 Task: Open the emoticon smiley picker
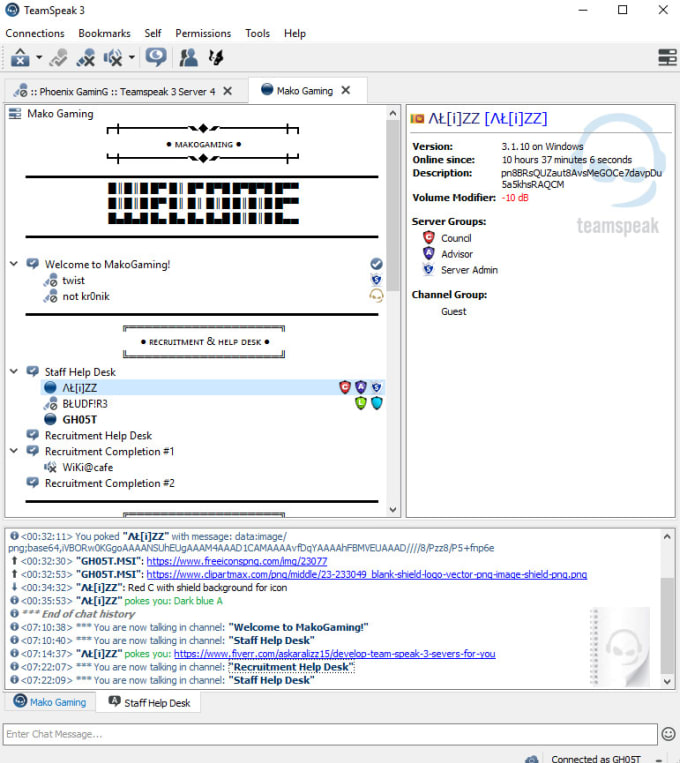pos(668,733)
